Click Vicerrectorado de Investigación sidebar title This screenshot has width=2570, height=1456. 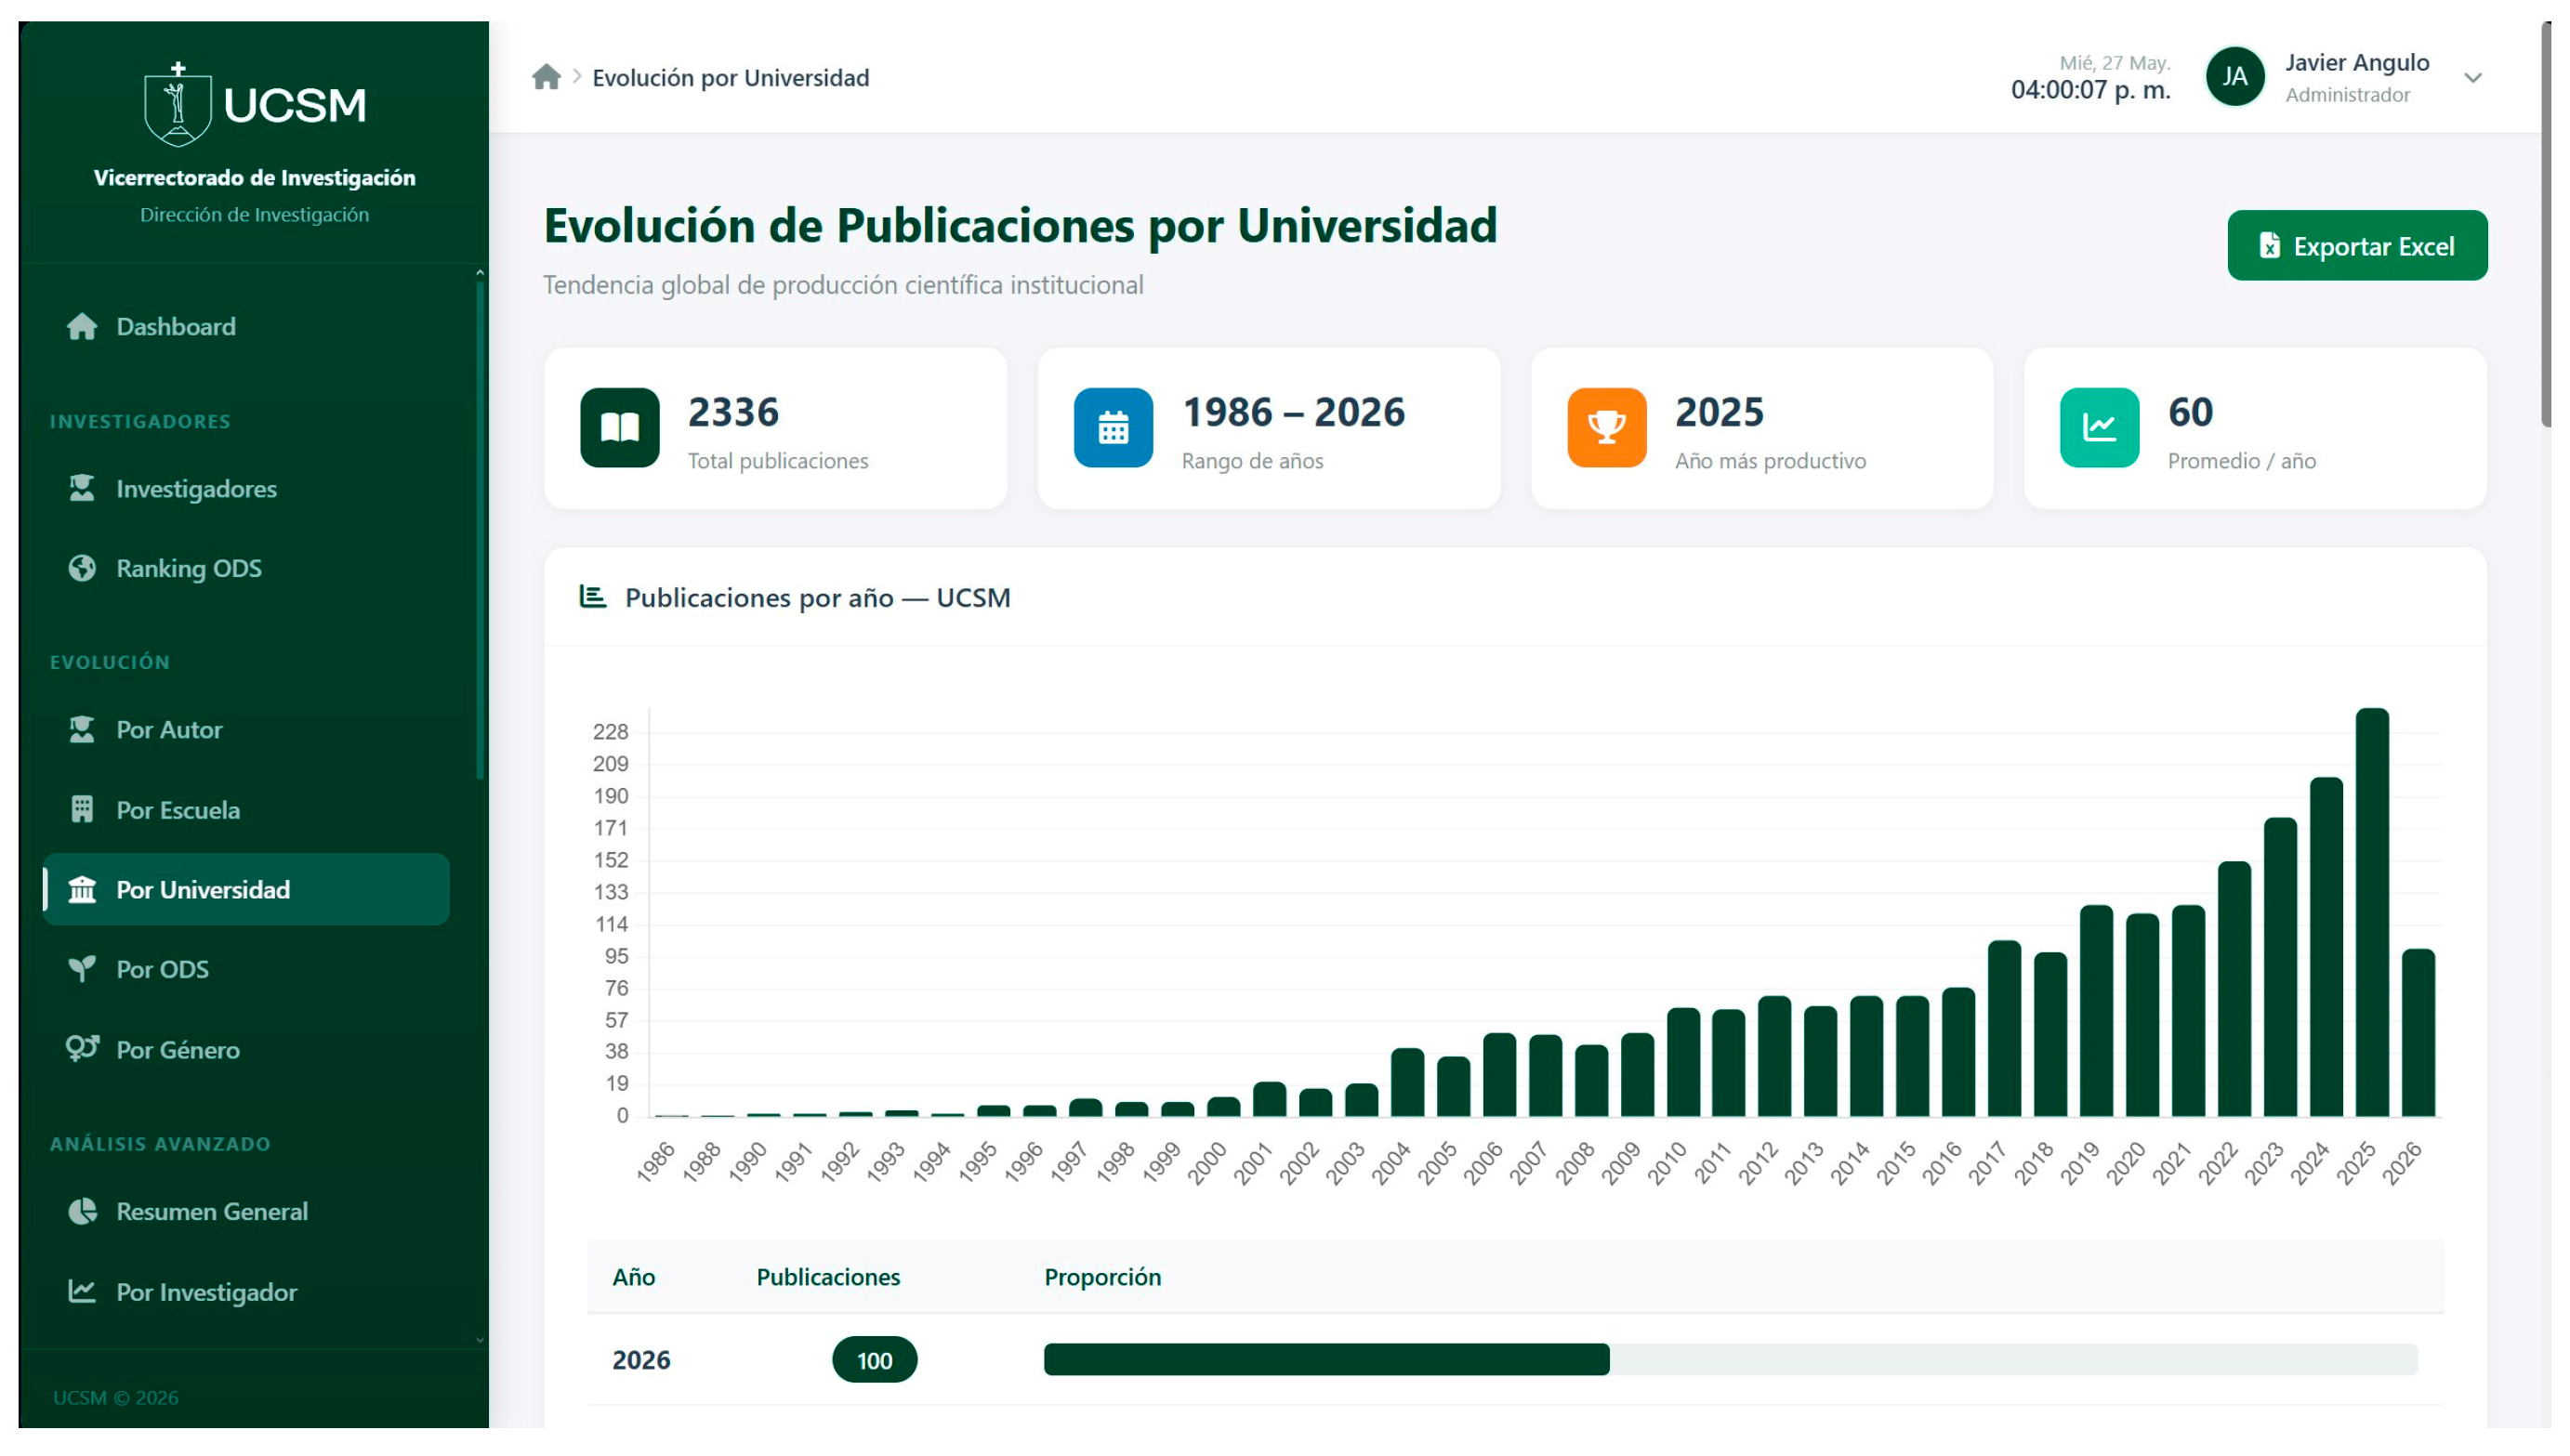coord(254,178)
